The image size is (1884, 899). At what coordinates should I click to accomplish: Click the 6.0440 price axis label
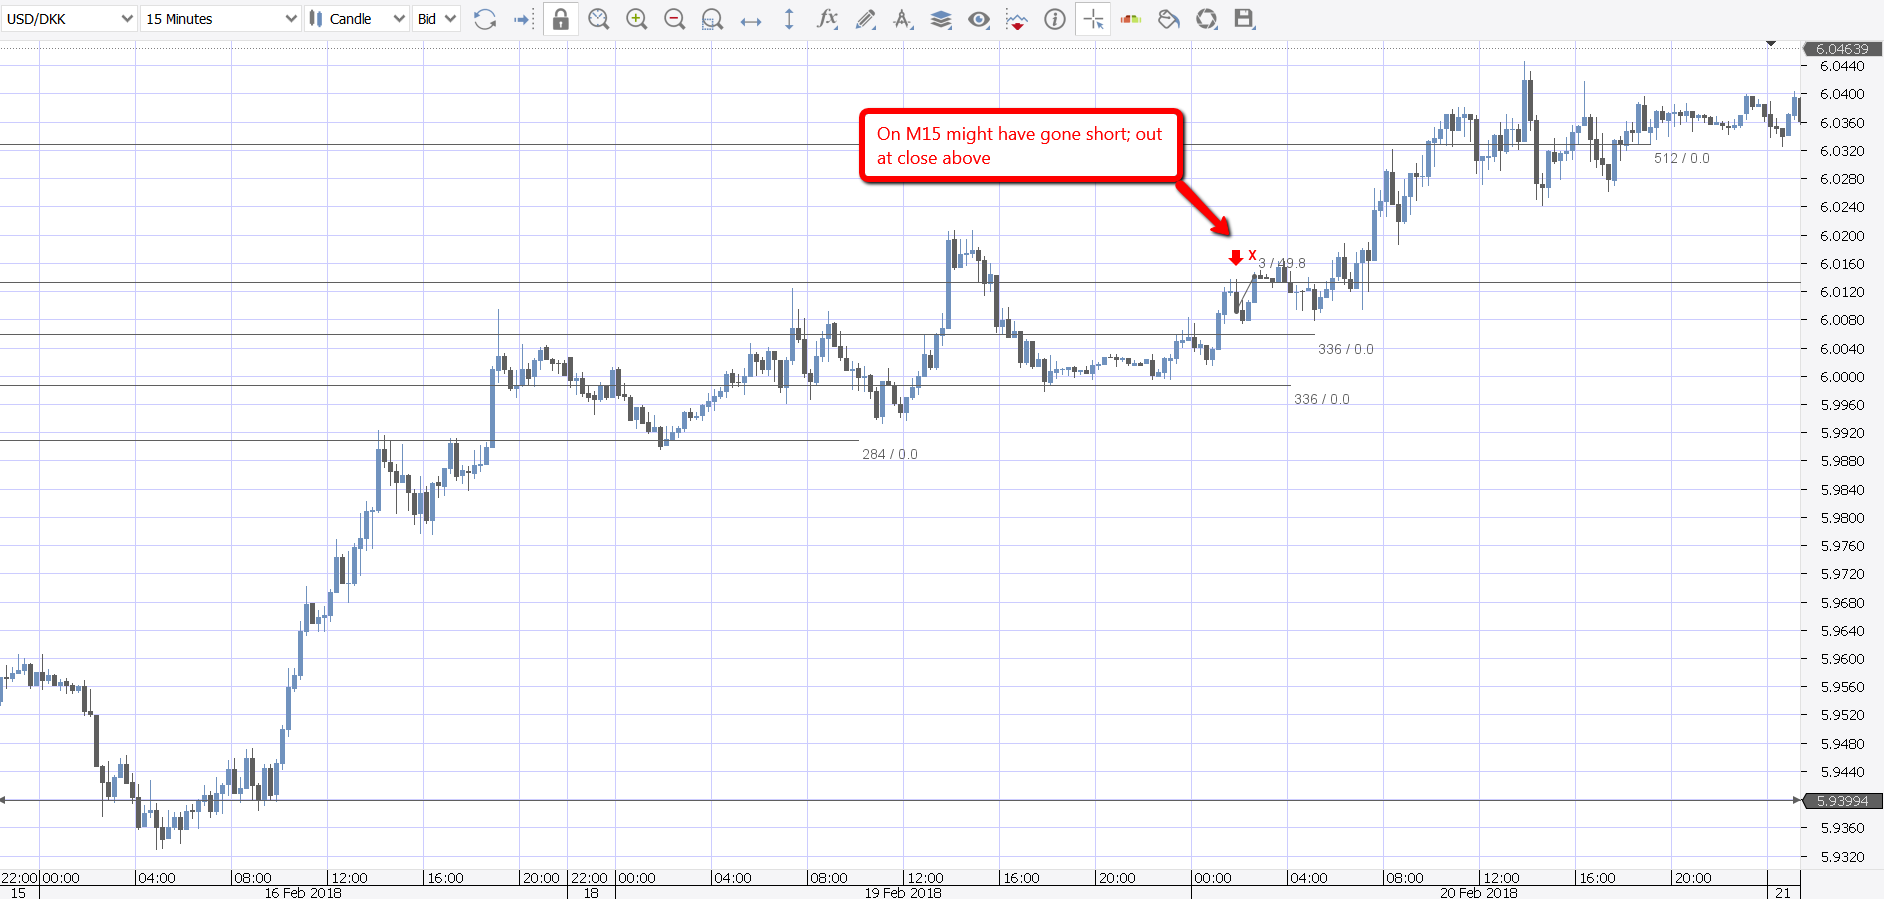pos(1842,66)
